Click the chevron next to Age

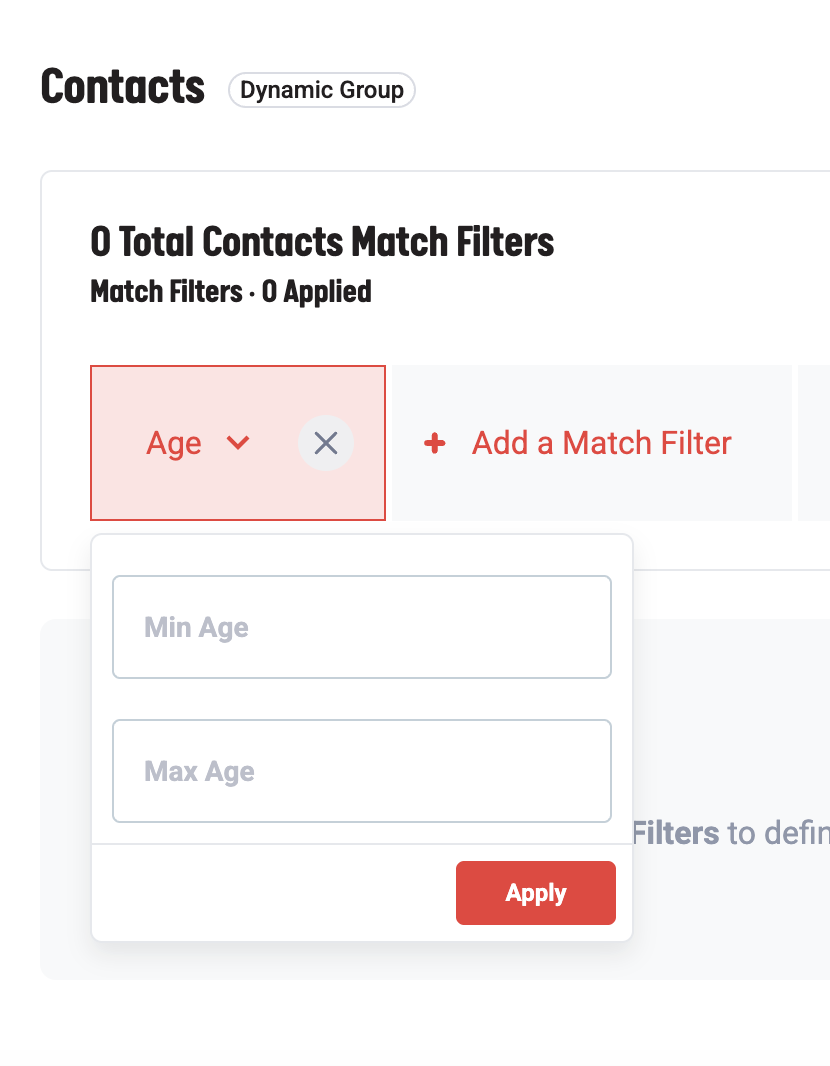(238, 443)
